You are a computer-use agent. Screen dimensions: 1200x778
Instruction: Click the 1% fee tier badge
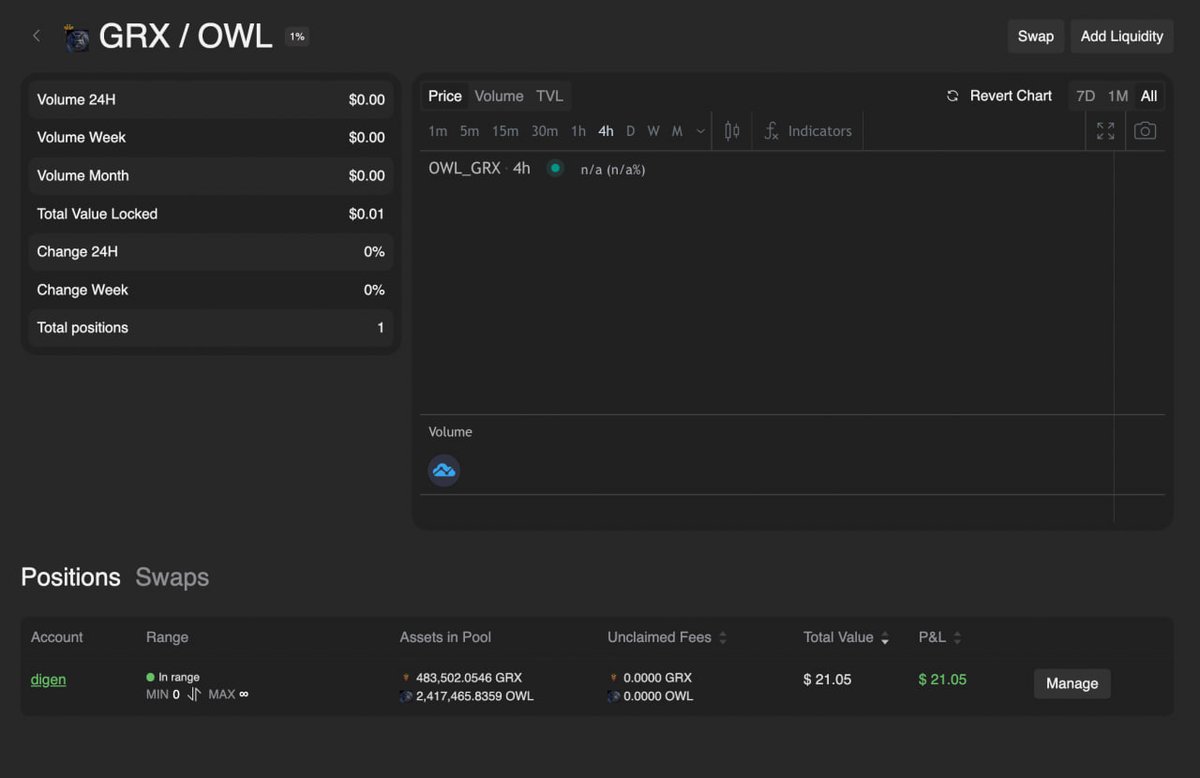(x=297, y=37)
